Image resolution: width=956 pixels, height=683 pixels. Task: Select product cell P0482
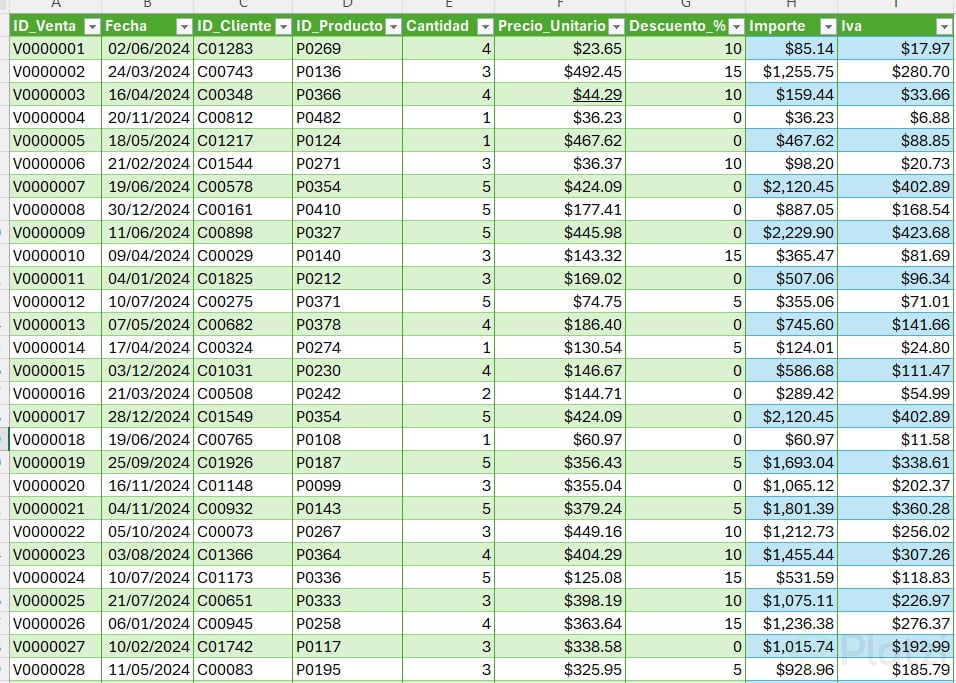348,118
